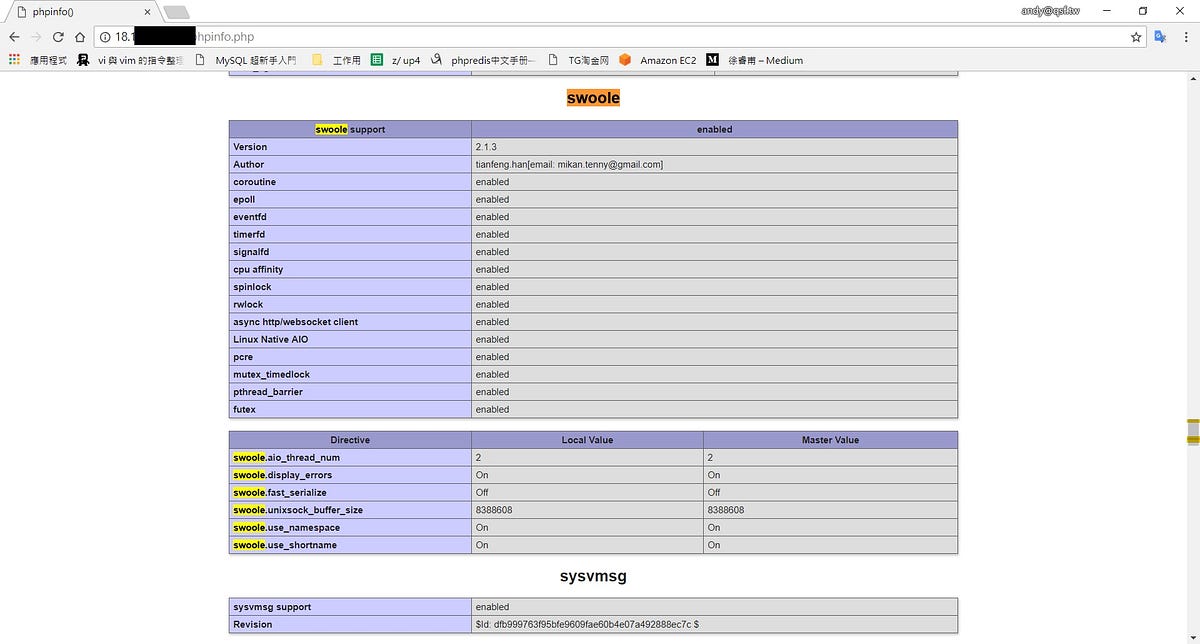The image size is (1200, 644).
Task: Open a new browser tab
Action: coord(176,11)
